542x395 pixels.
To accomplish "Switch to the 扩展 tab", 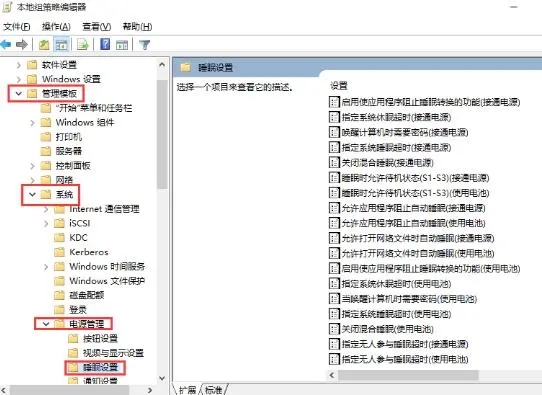I will (x=188, y=390).
